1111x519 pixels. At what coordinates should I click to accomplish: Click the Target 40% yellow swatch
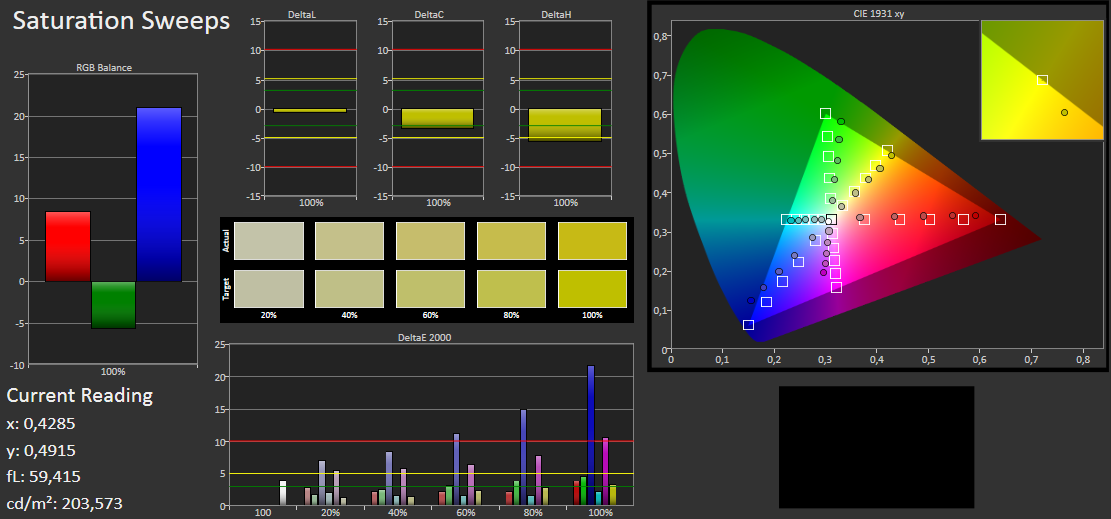[349, 289]
